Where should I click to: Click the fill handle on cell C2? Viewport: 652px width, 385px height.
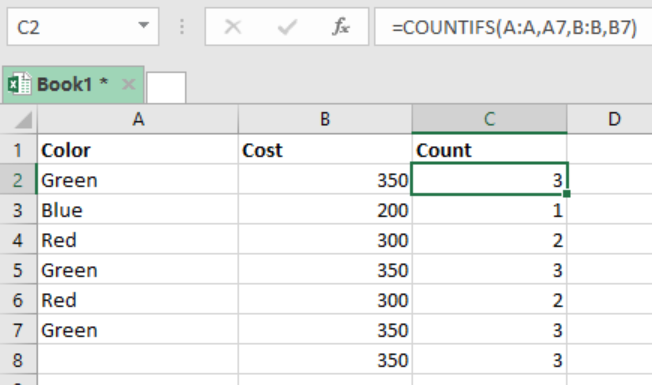[x=566, y=193]
